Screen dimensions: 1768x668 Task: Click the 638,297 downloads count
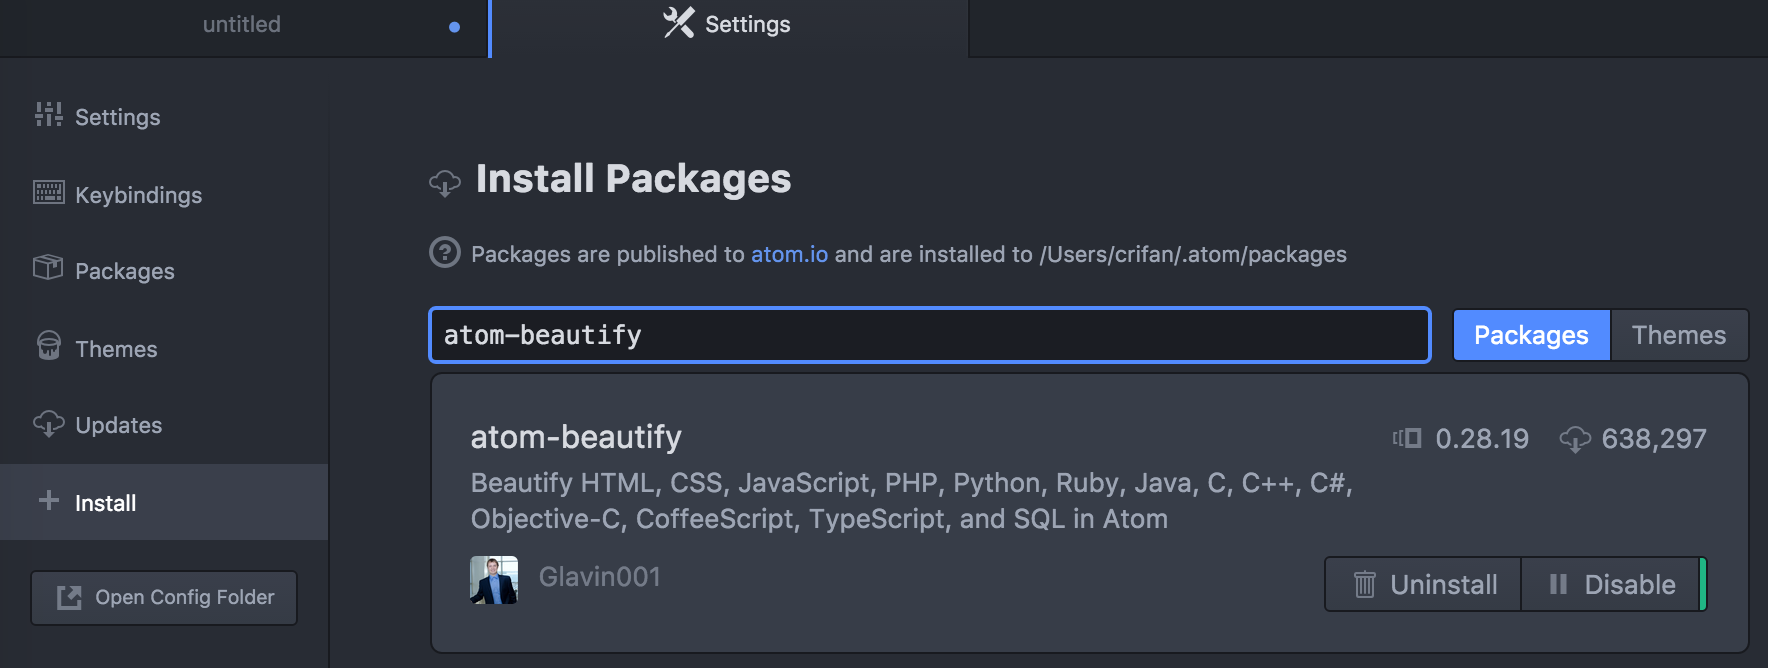1654,439
